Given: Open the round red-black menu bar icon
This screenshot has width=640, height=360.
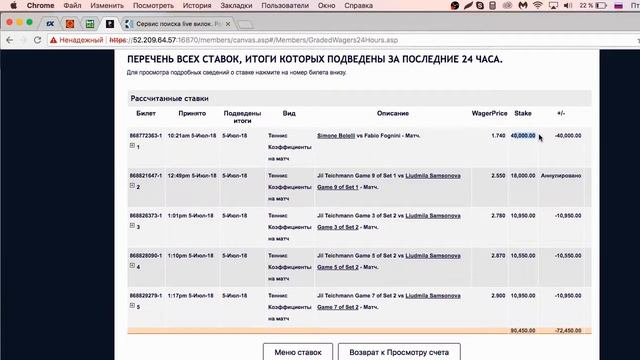Looking at the screenshot, I should coord(455,5).
